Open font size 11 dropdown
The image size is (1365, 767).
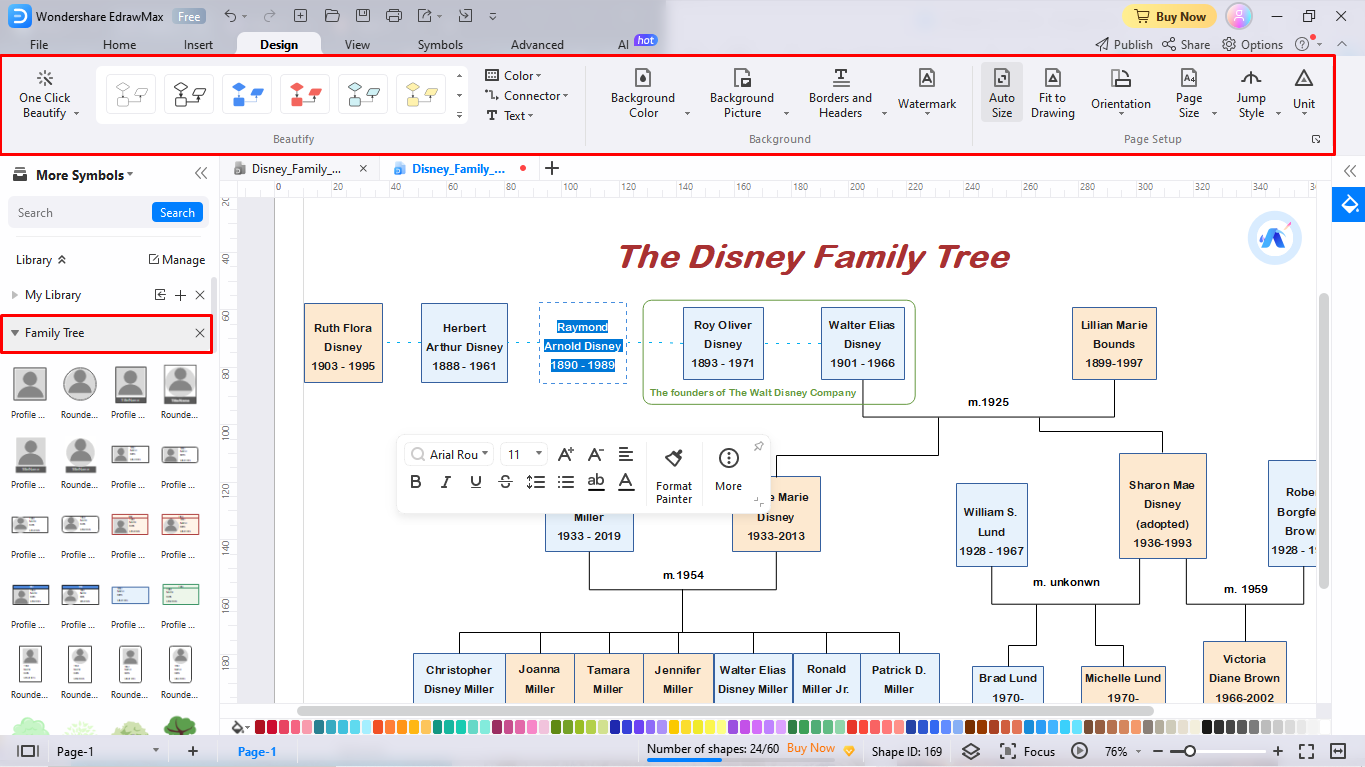(x=524, y=454)
